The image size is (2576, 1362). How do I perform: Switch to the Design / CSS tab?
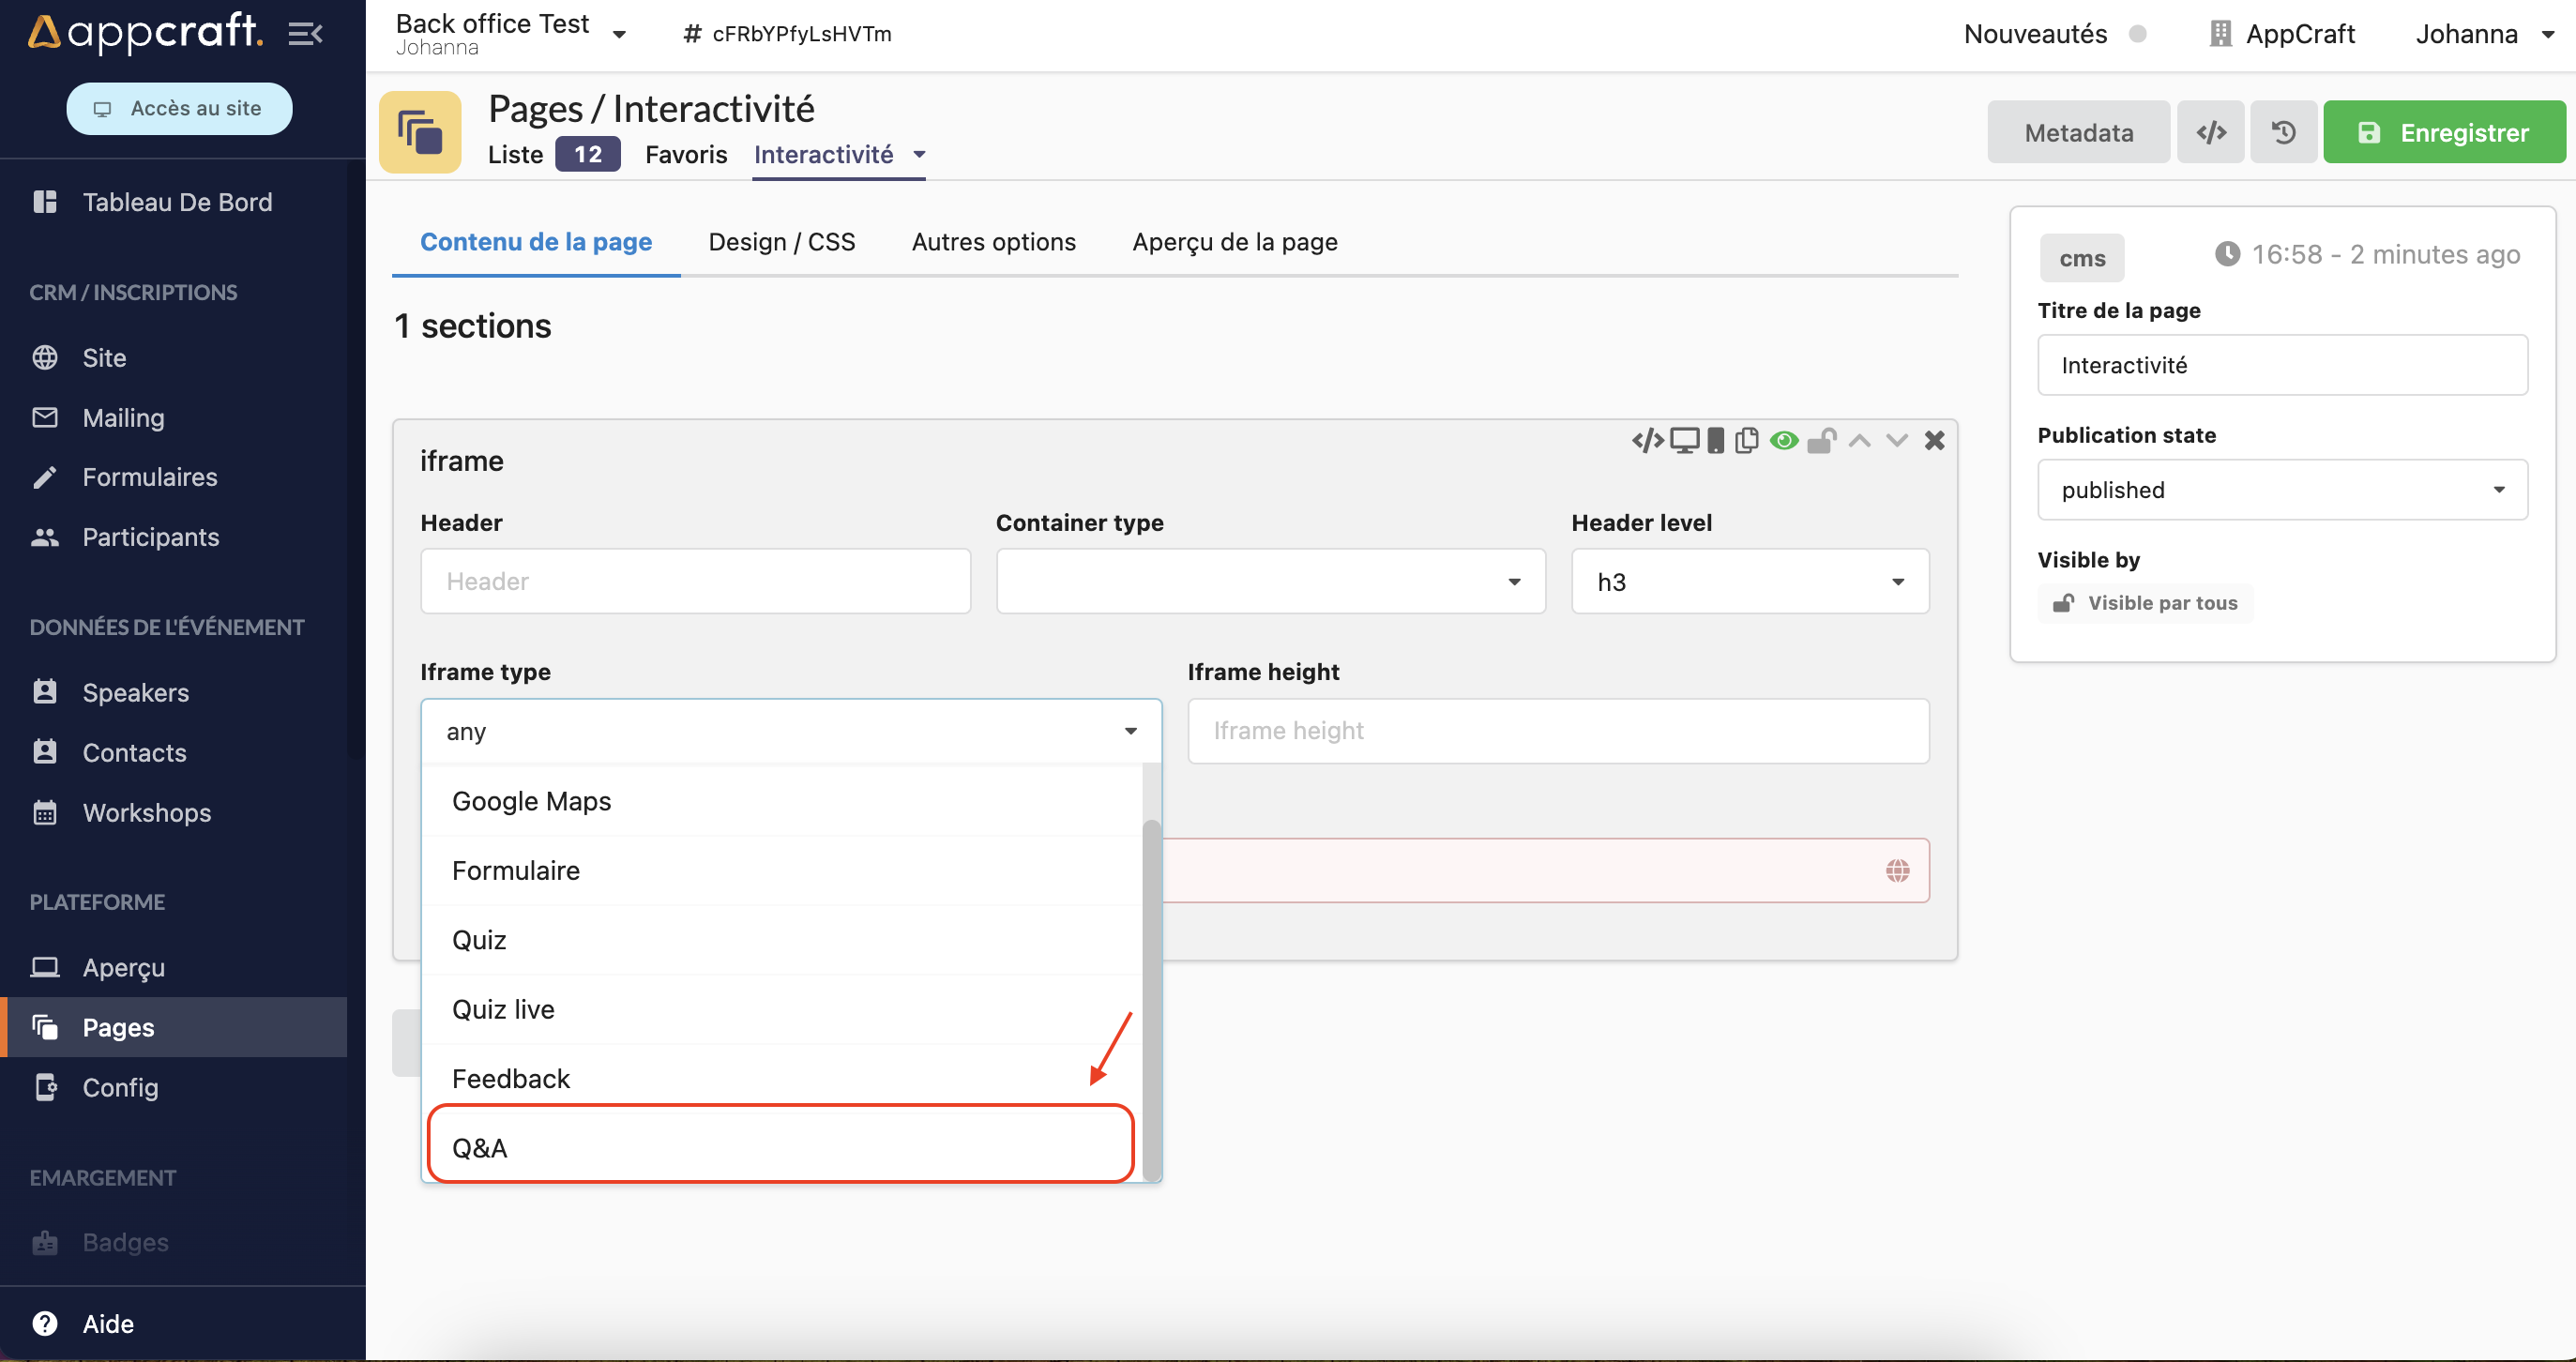click(x=782, y=240)
